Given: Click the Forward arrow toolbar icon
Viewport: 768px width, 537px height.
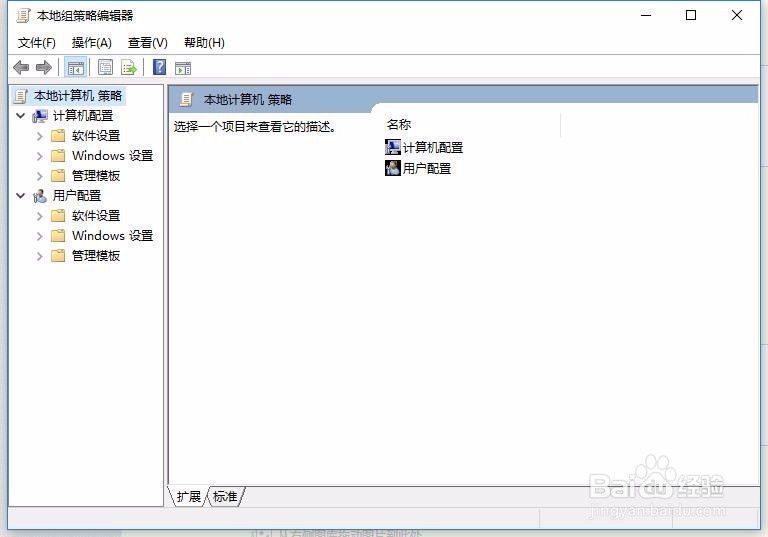Looking at the screenshot, I should pos(44,67).
